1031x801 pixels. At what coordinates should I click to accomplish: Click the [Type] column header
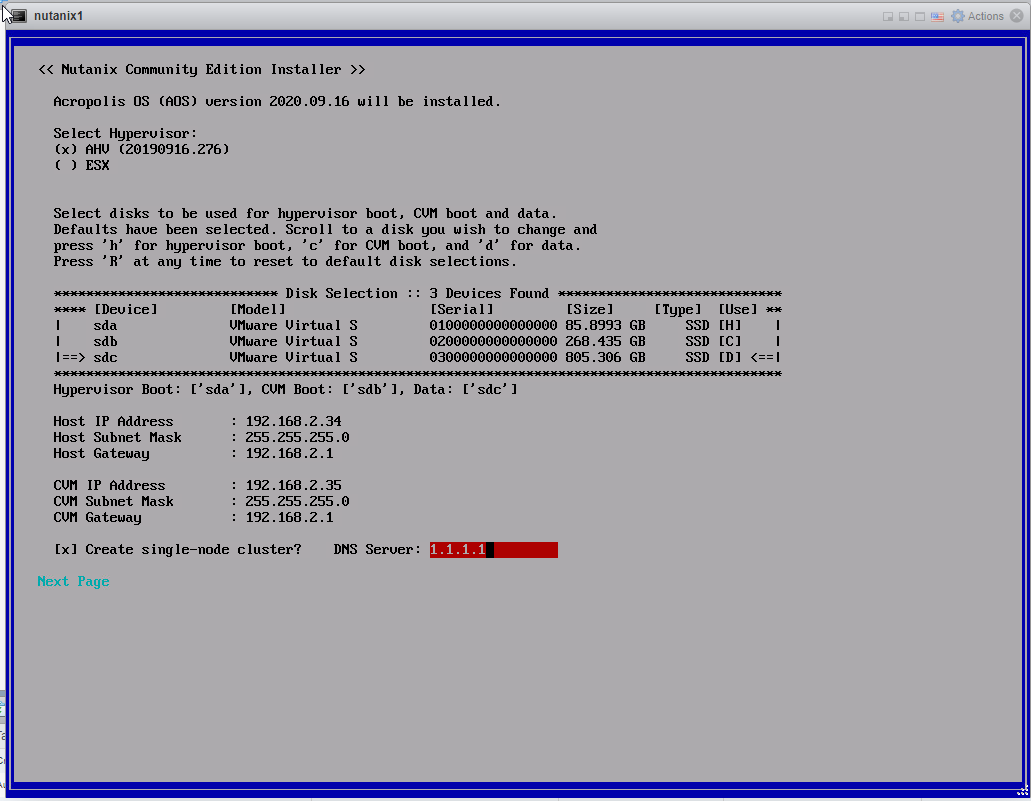677,309
